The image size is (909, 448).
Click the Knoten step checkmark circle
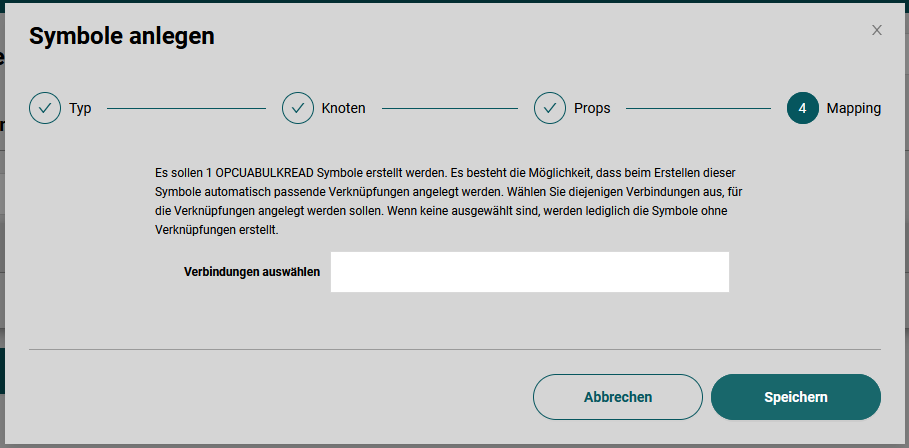298,108
